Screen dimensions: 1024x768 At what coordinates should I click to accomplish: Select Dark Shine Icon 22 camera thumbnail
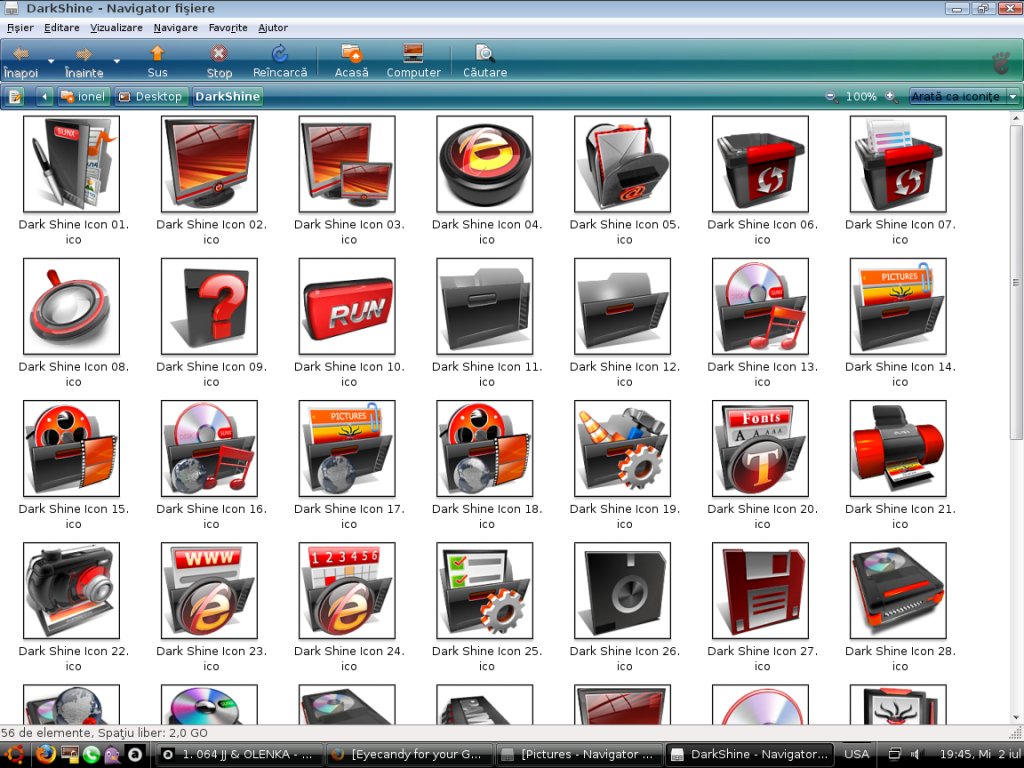(71, 591)
